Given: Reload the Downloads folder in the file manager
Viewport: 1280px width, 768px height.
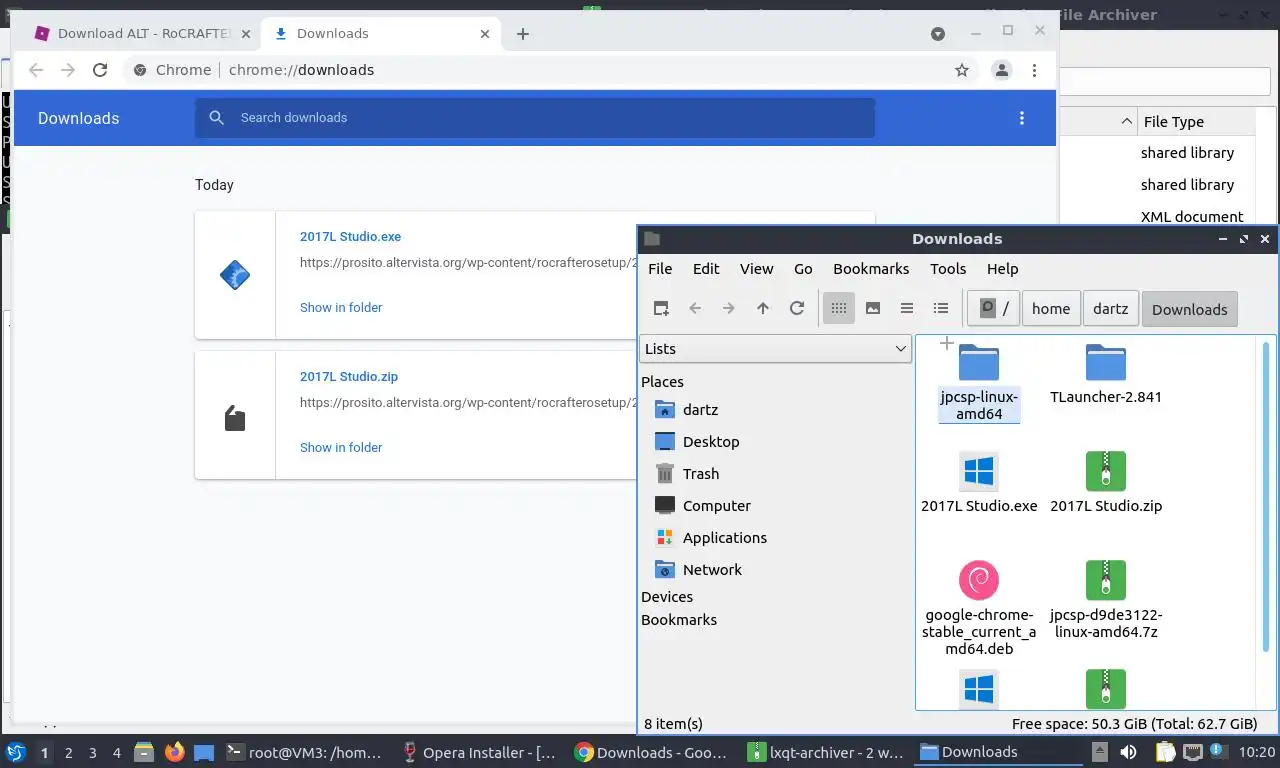Looking at the screenshot, I should tap(797, 308).
